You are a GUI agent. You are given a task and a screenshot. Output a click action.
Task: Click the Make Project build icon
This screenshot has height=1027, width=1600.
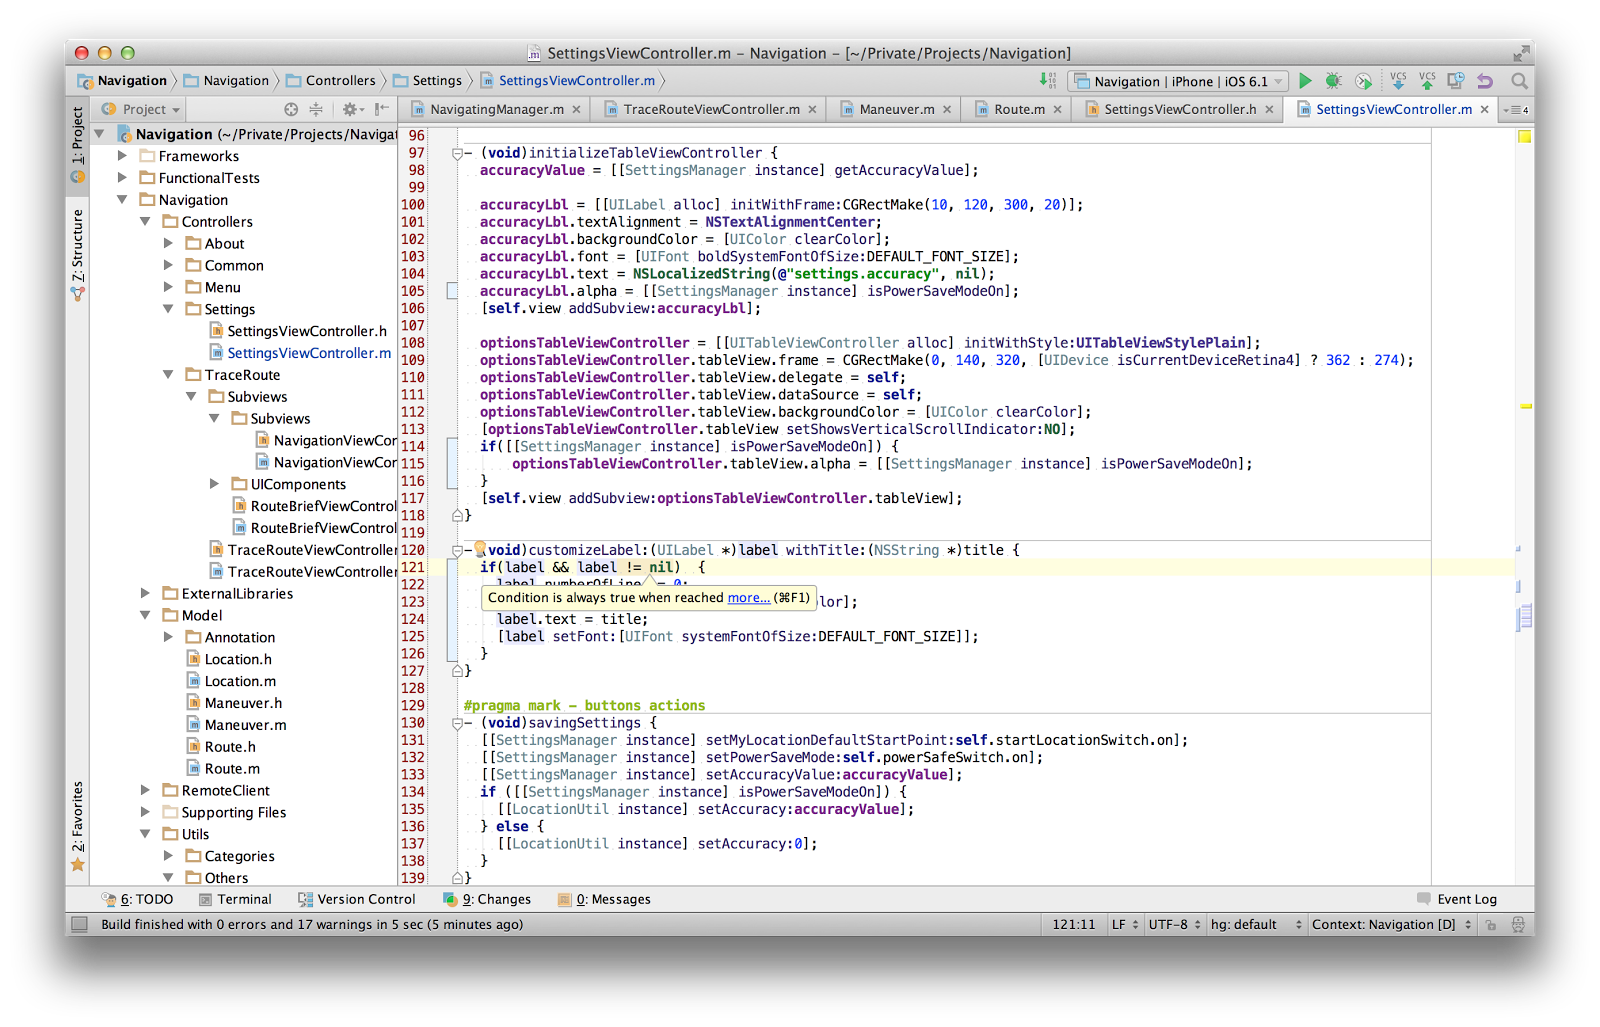(x=1047, y=80)
